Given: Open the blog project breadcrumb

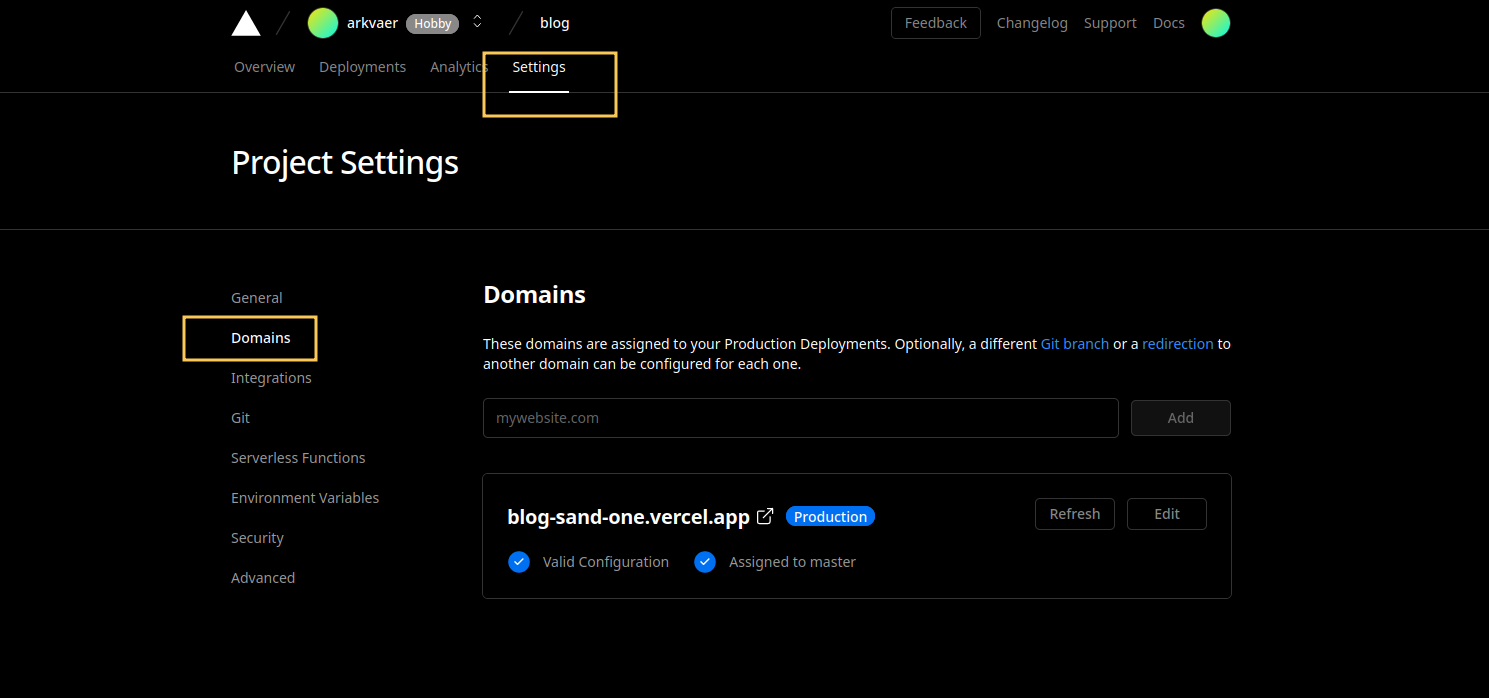Looking at the screenshot, I should click(555, 23).
